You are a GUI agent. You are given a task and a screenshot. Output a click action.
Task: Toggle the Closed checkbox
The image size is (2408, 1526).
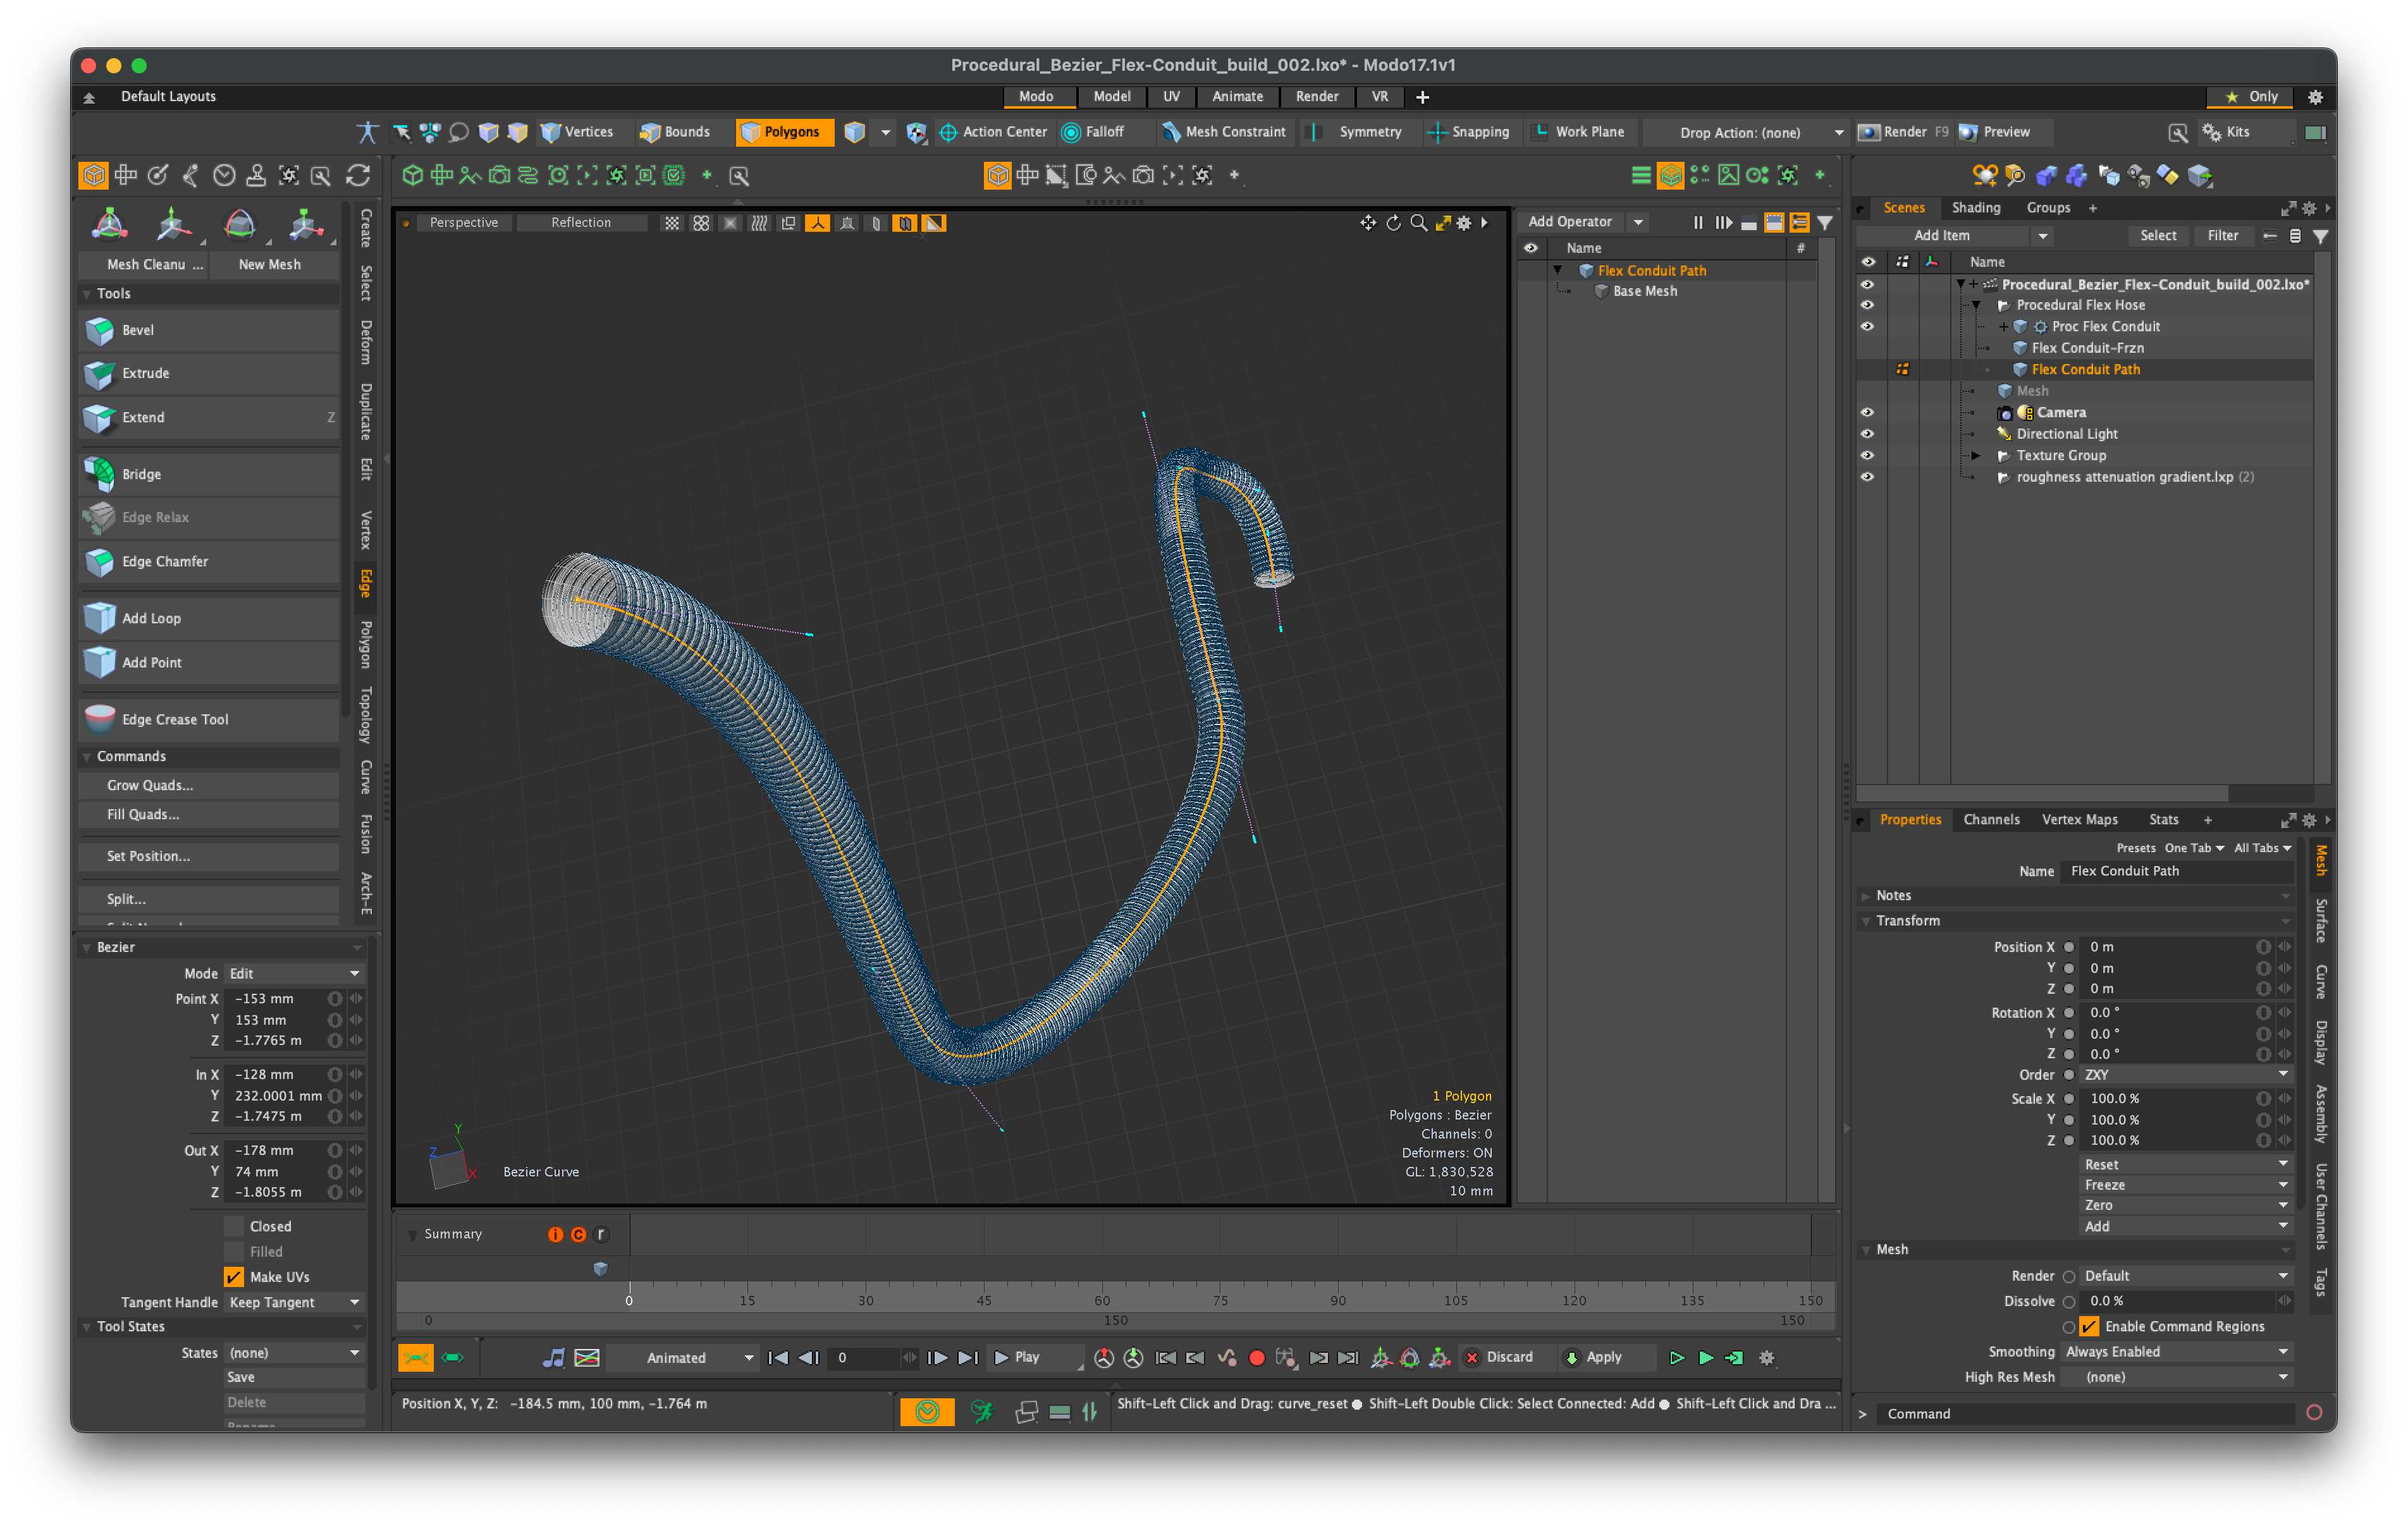click(234, 1227)
